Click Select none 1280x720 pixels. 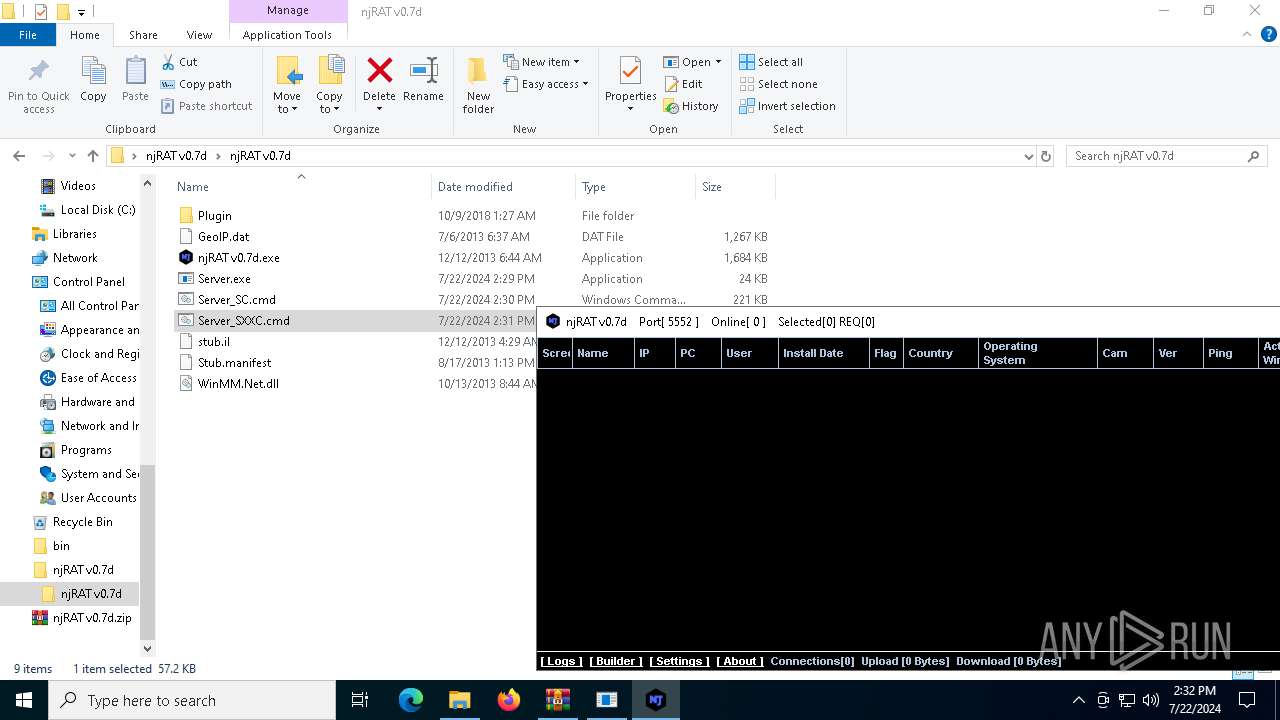pyautogui.click(x=778, y=84)
